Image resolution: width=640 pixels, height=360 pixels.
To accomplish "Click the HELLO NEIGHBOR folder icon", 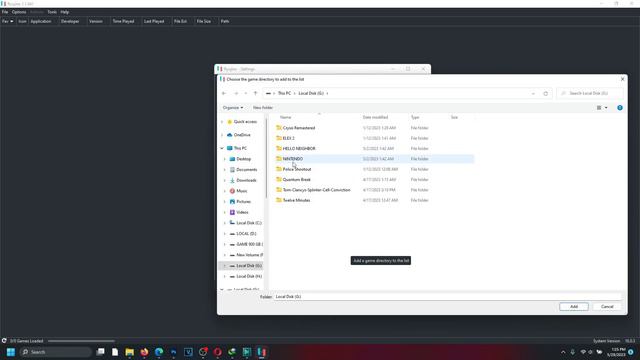I will tap(279, 149).
